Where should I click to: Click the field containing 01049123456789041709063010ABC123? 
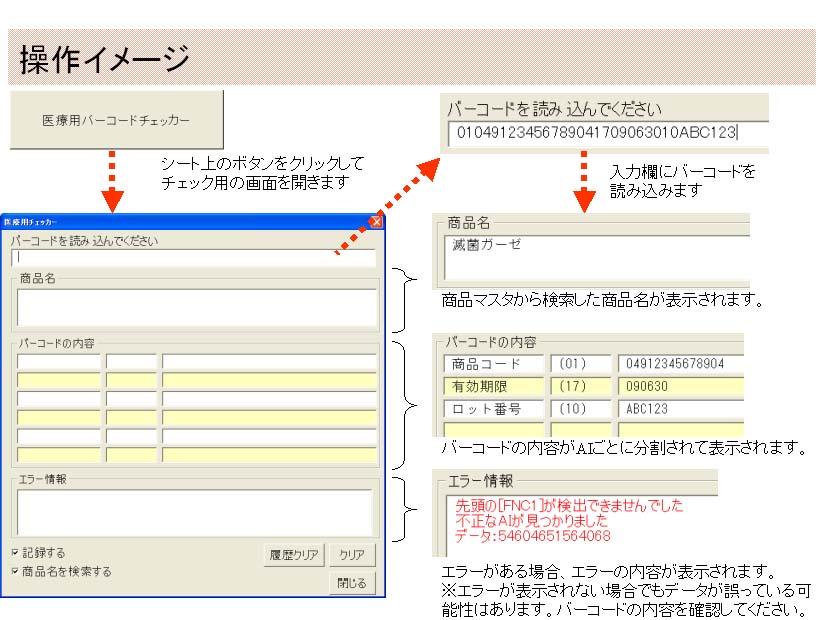click(x=608, y=133)
